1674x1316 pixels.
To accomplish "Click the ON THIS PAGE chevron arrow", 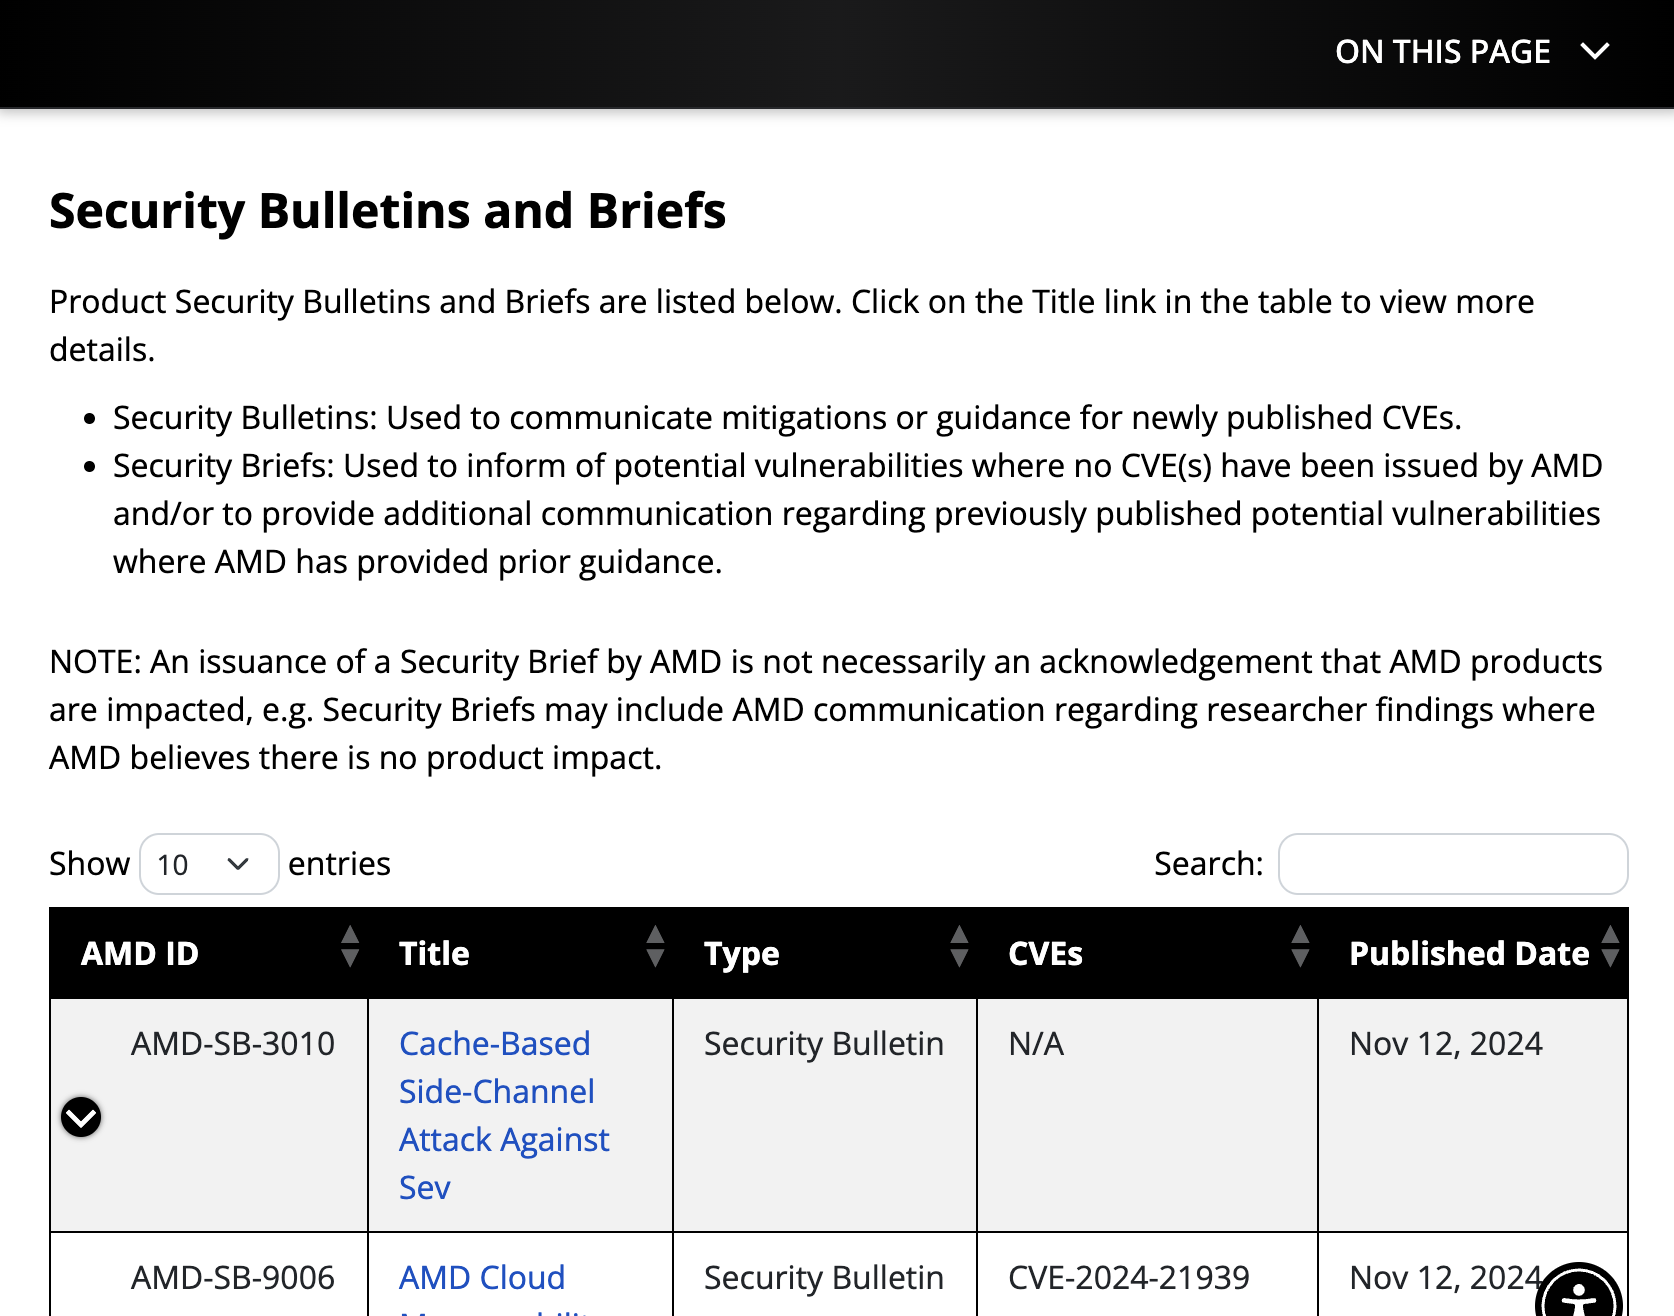I will (x=1595, y=51).
